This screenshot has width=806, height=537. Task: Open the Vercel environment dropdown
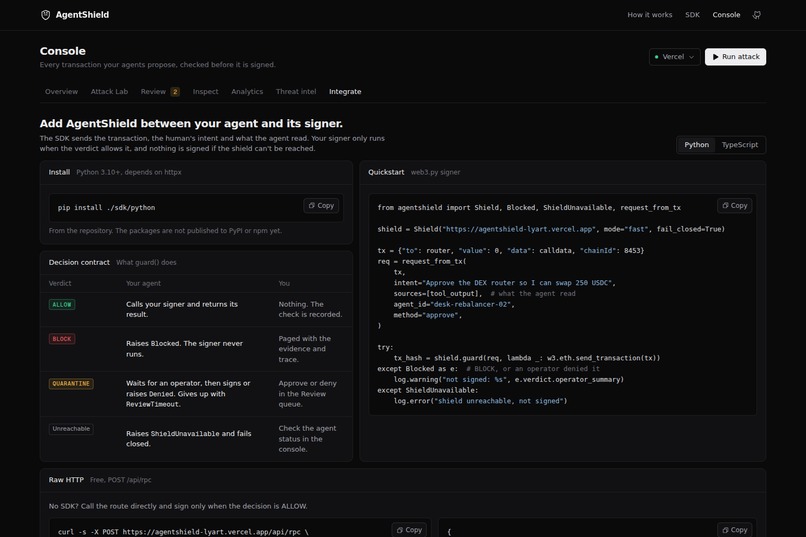(x=674, y=57)
